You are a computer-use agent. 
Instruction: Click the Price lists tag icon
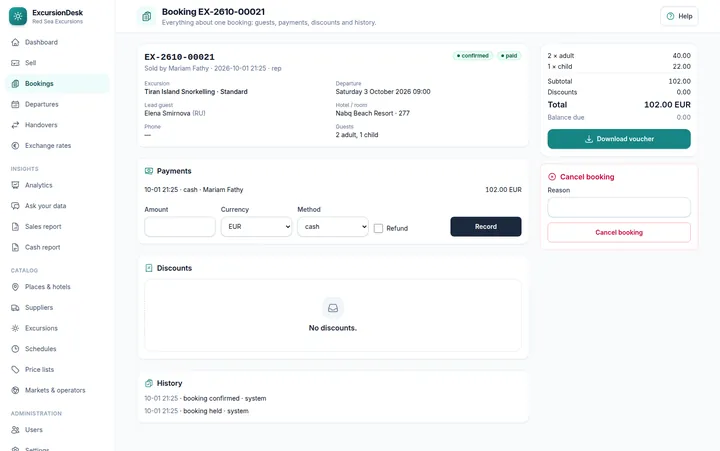15,369
